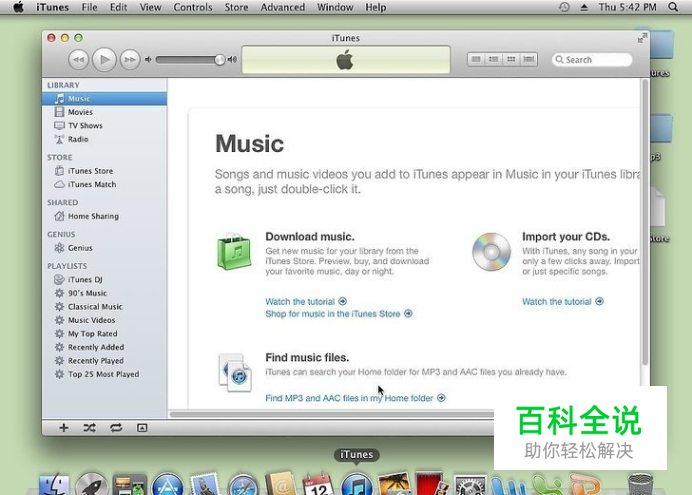Viewport: 692px width, 495px height.
Task: Select the iTunes DJ playlist
Action: point(105,280)
